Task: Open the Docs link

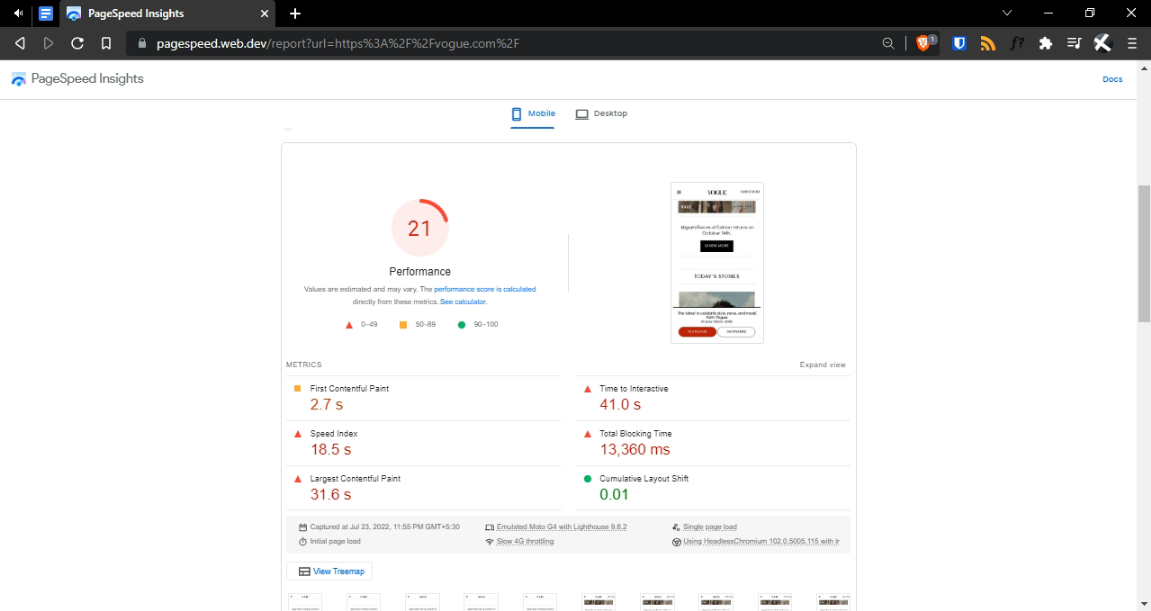Action: pyautogui.click(x=1112, y=79)
